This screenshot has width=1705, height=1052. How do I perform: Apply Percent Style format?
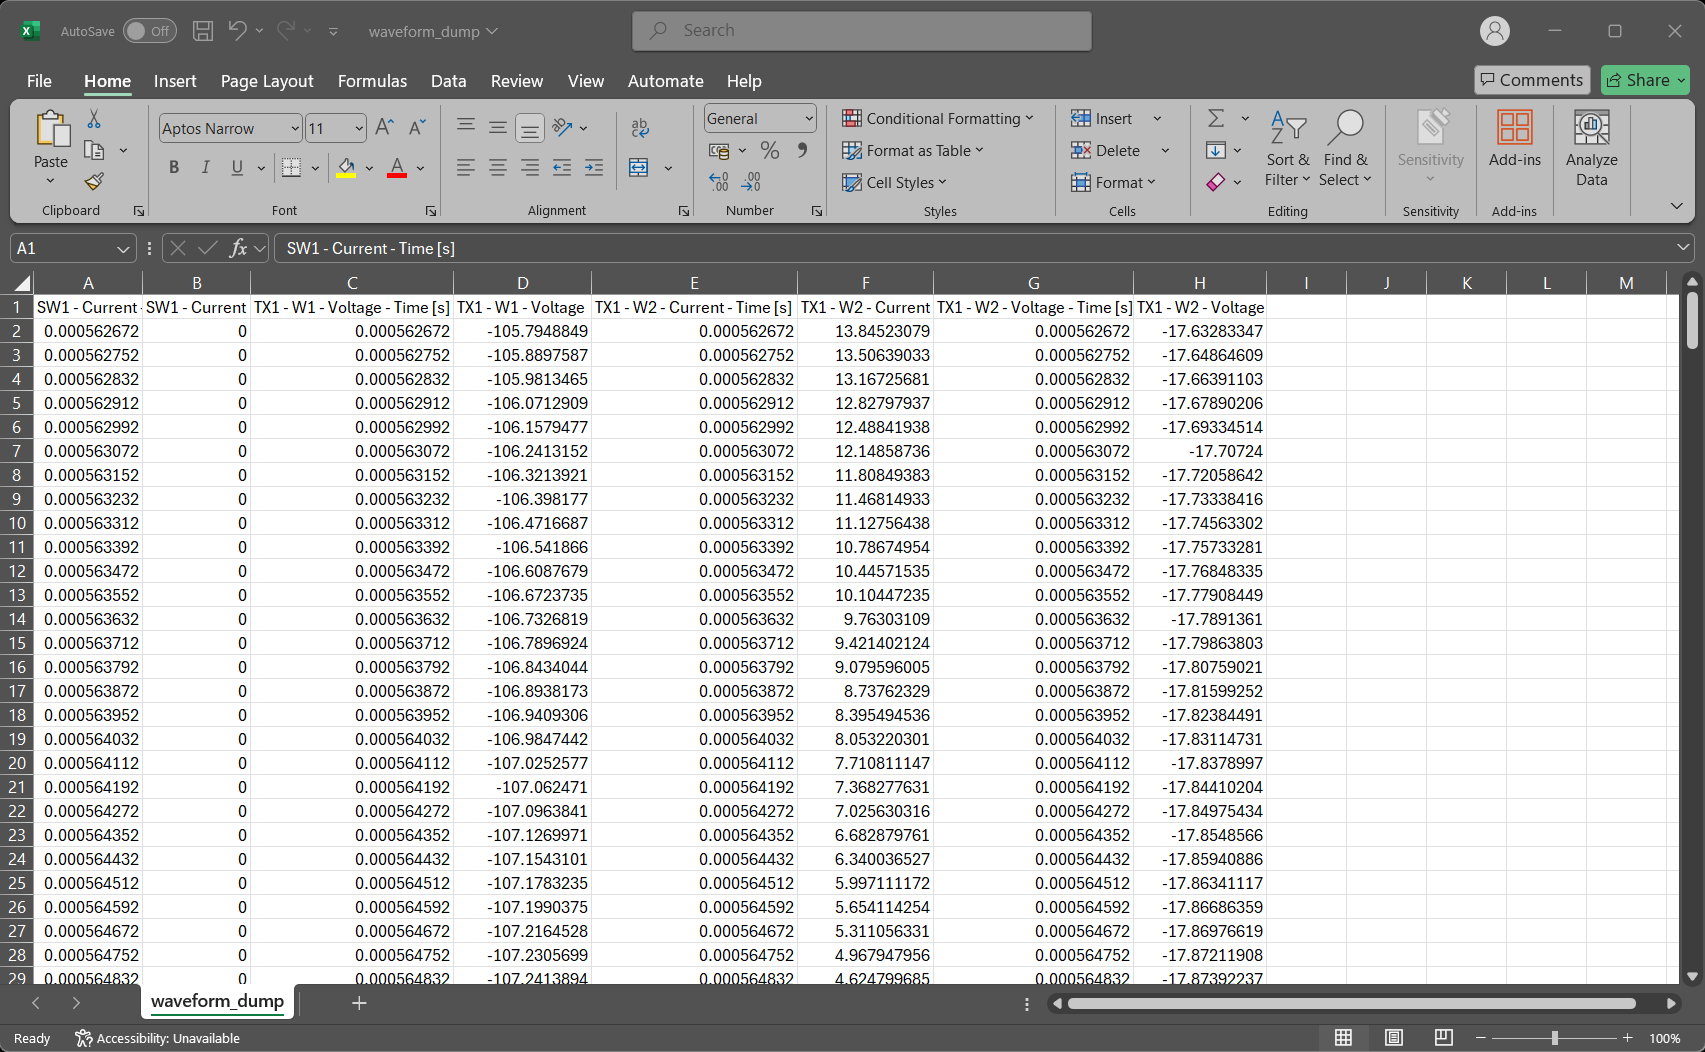coord(769,150)
